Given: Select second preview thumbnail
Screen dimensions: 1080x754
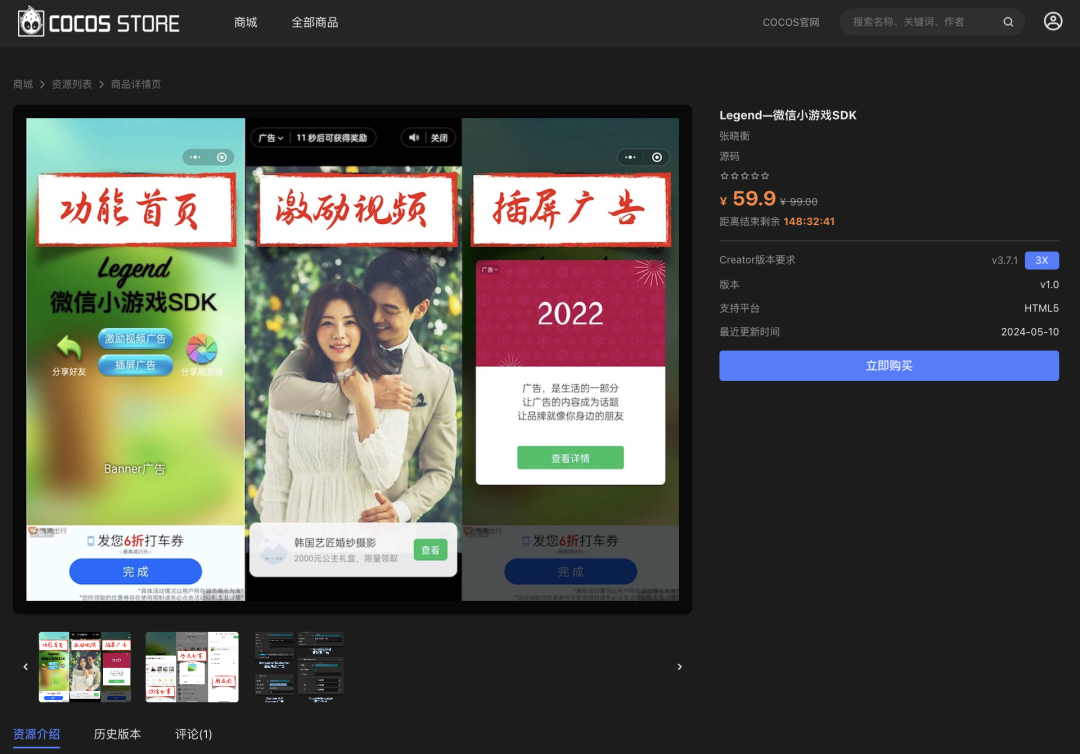Looking at the screenshot, I should [x=192, y=667].
